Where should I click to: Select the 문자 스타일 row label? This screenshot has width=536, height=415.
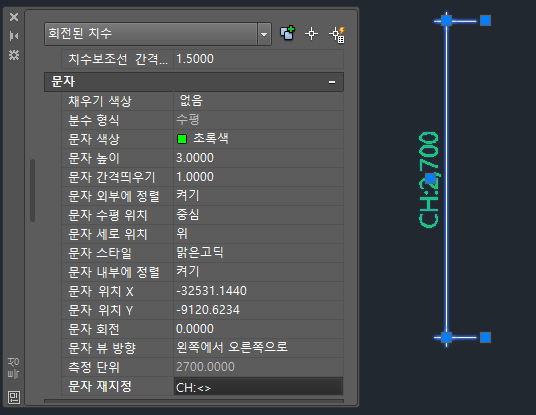tap(100, 253)
